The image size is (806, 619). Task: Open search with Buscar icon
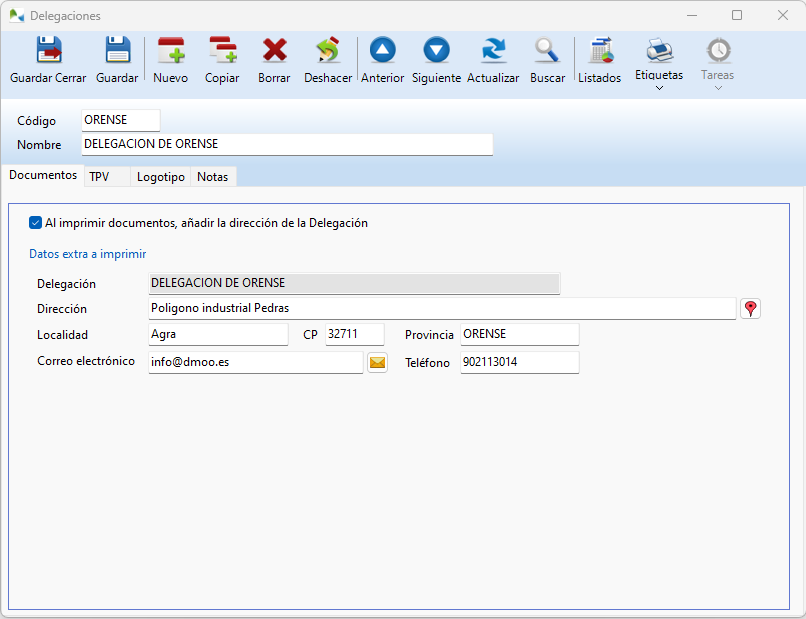click(x=547, y=51)
